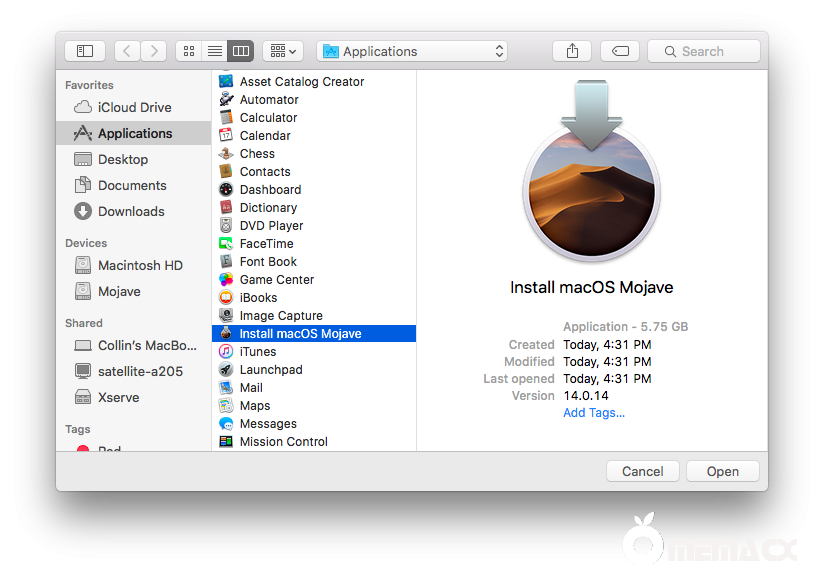This screenshot has width=824, height=571.
Task: Click the Share toolbar icon
Action: coord(572,51)
